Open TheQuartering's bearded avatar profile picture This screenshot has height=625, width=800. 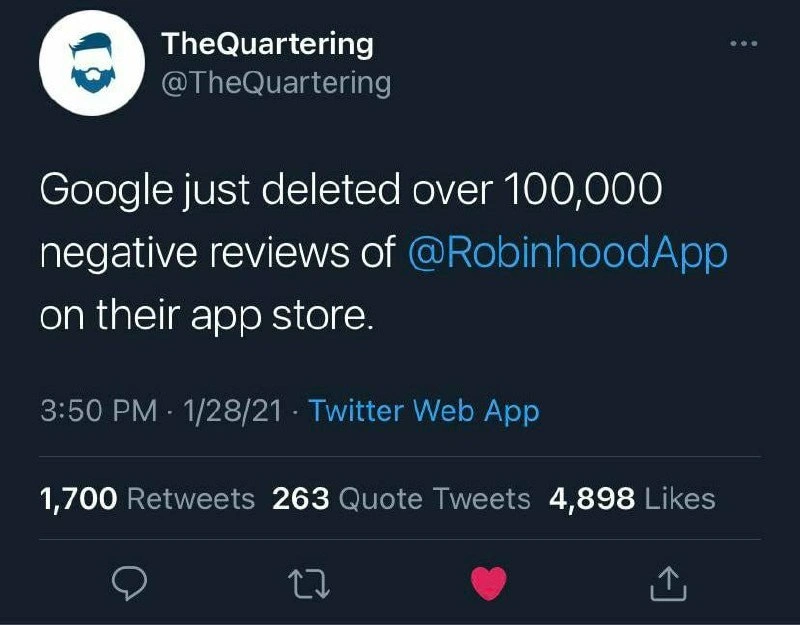point(92,63)
